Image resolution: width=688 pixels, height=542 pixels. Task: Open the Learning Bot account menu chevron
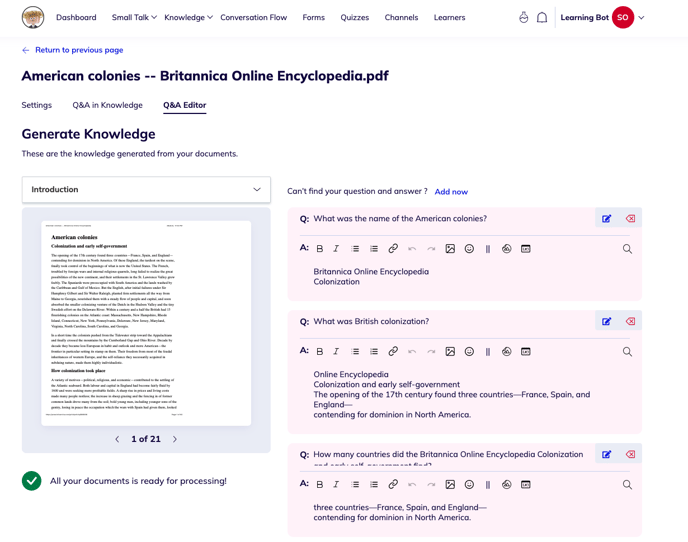tap(641, 18)
